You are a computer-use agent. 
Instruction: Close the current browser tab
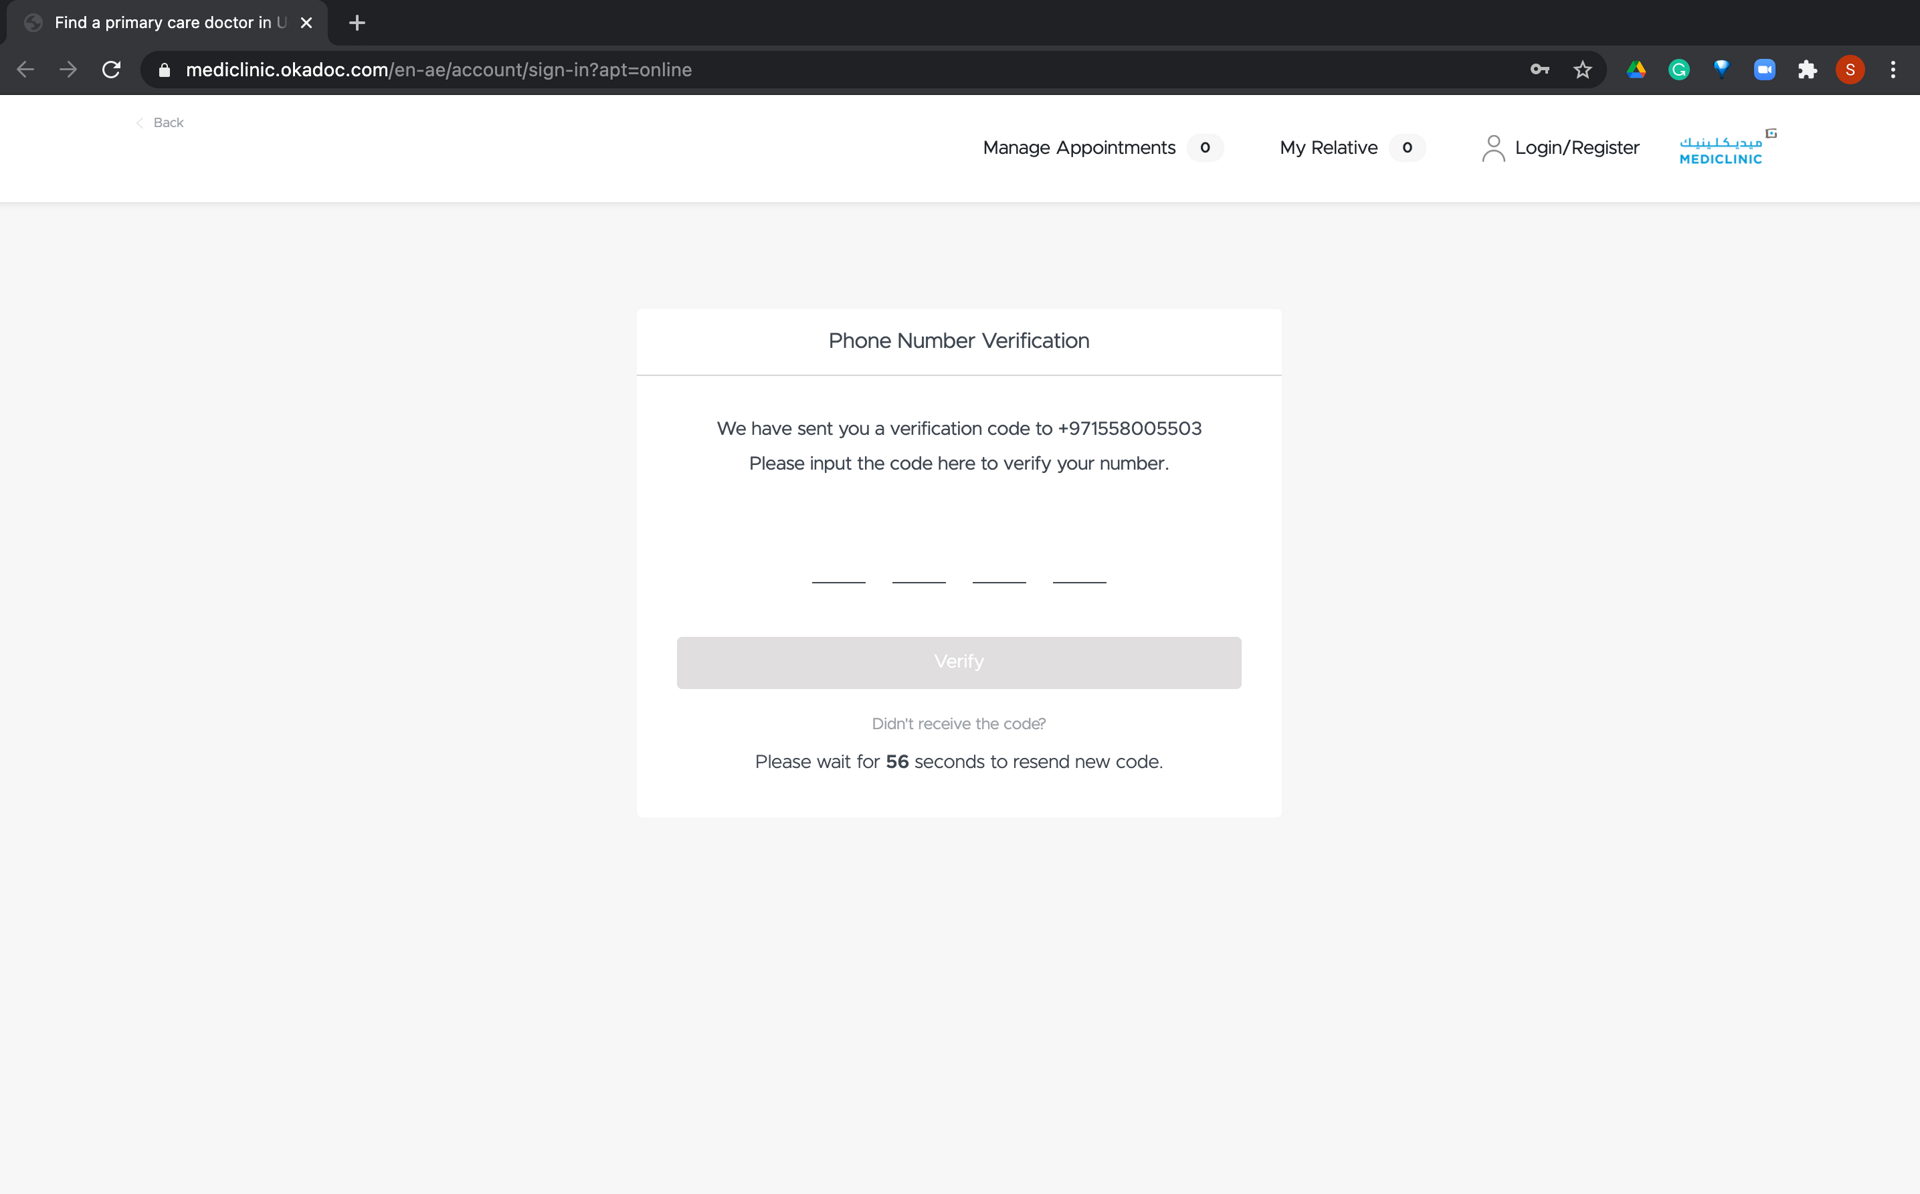[x=307, y=22]
